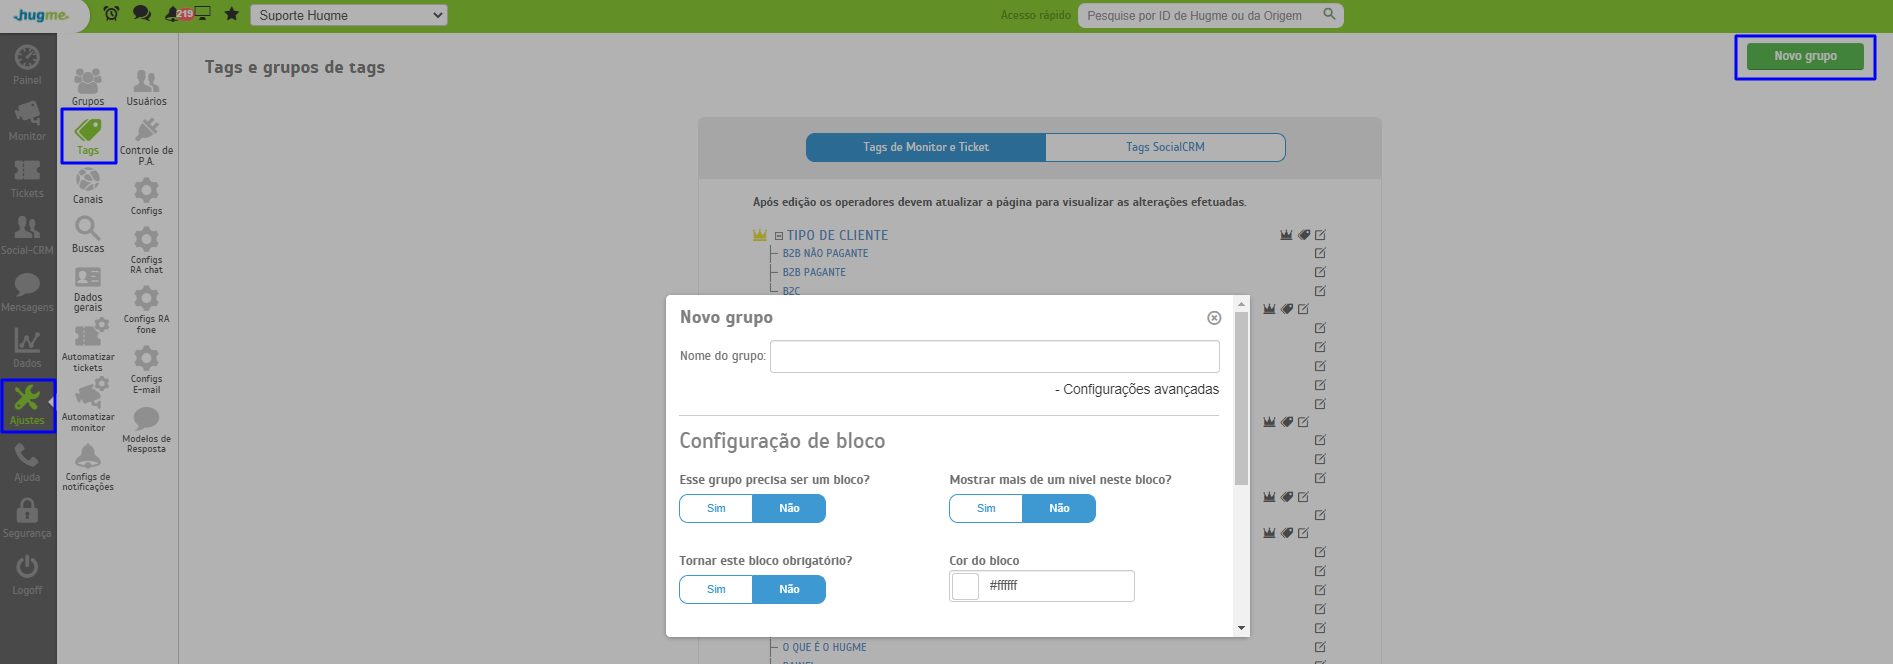
Task: Click the alarm clock icon in top bar
Action: pyautogui.click(x=111, y=14)
